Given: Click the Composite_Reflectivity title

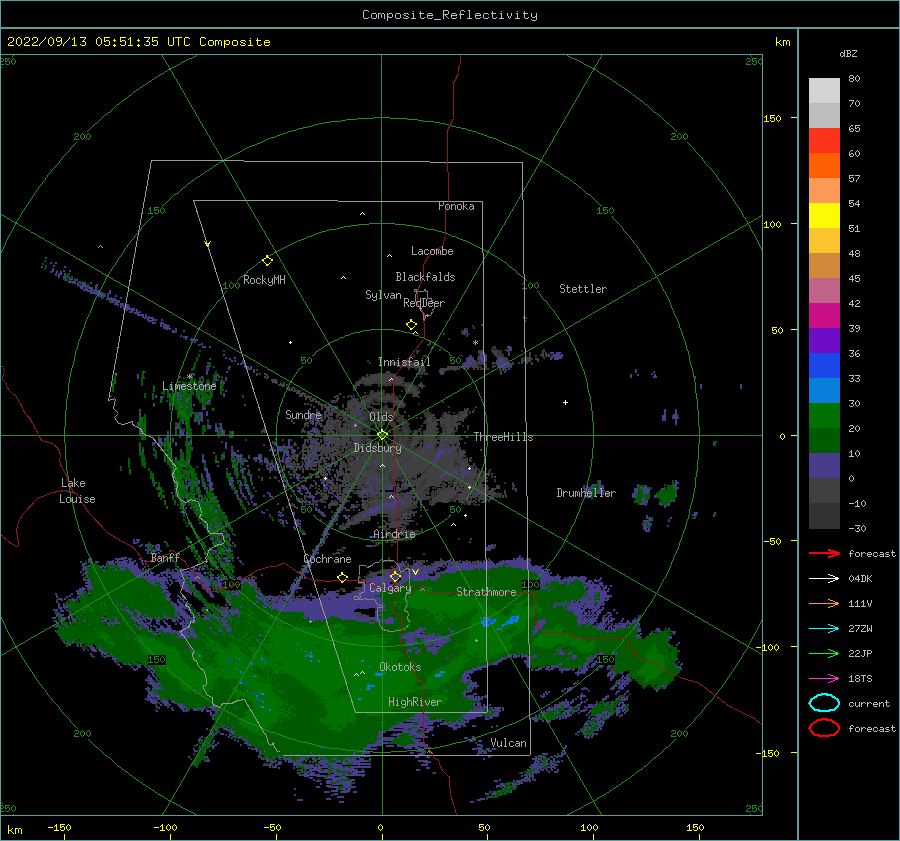Looking at the screenshot, I should pyautogui.click(x=450, y=15).
